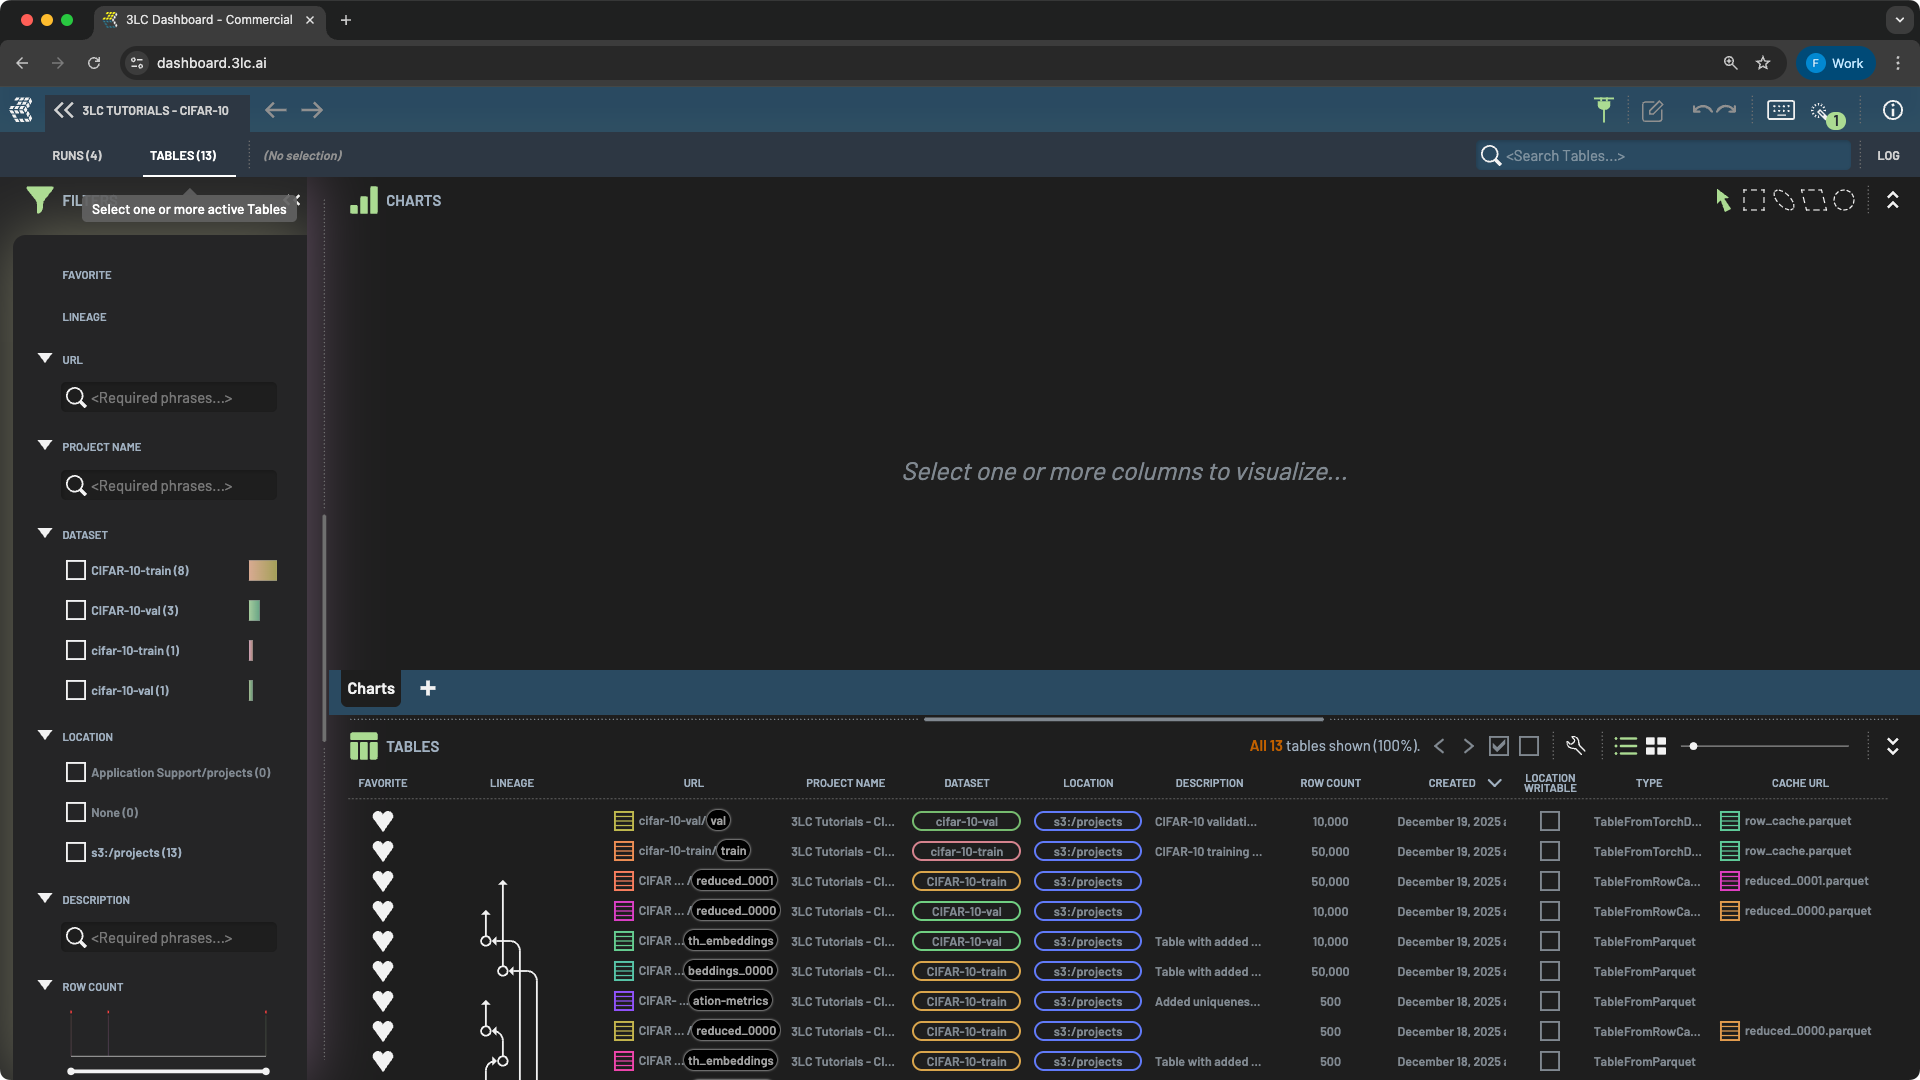Switch tables to list view

(1625, 746)
